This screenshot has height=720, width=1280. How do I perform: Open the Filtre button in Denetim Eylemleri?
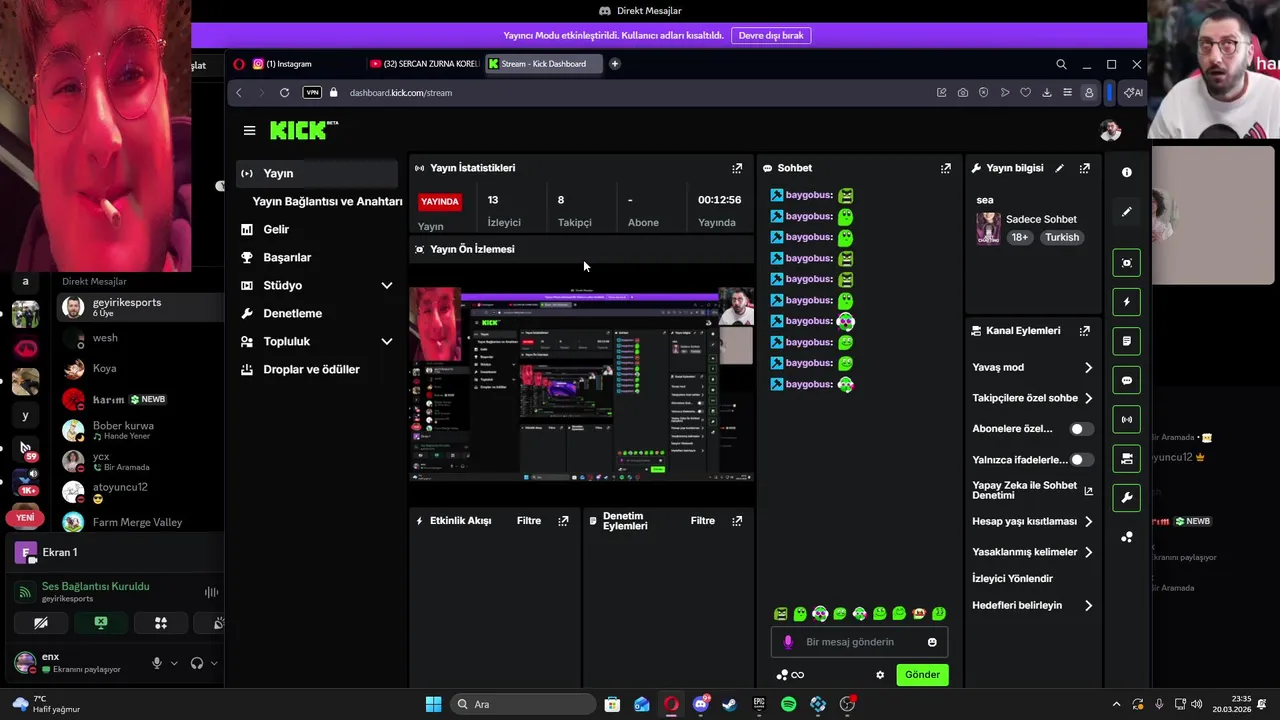pyautogui.click(x=703, y=520)
